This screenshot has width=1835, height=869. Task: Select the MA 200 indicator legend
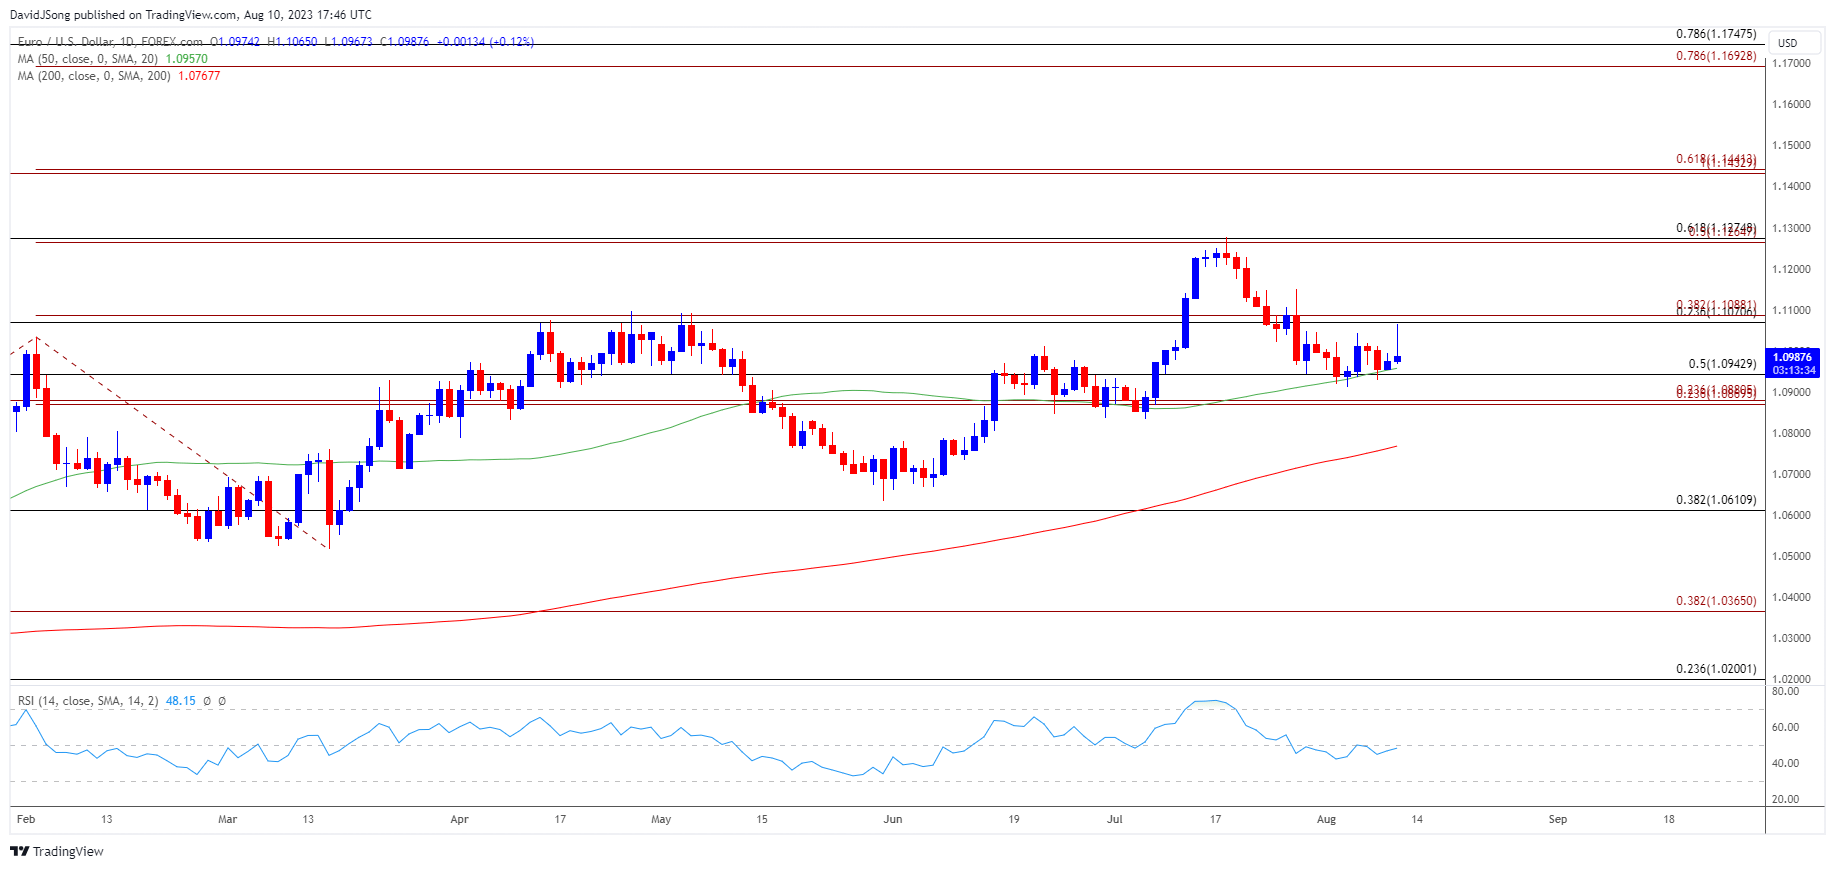click(x=94, y=76)
